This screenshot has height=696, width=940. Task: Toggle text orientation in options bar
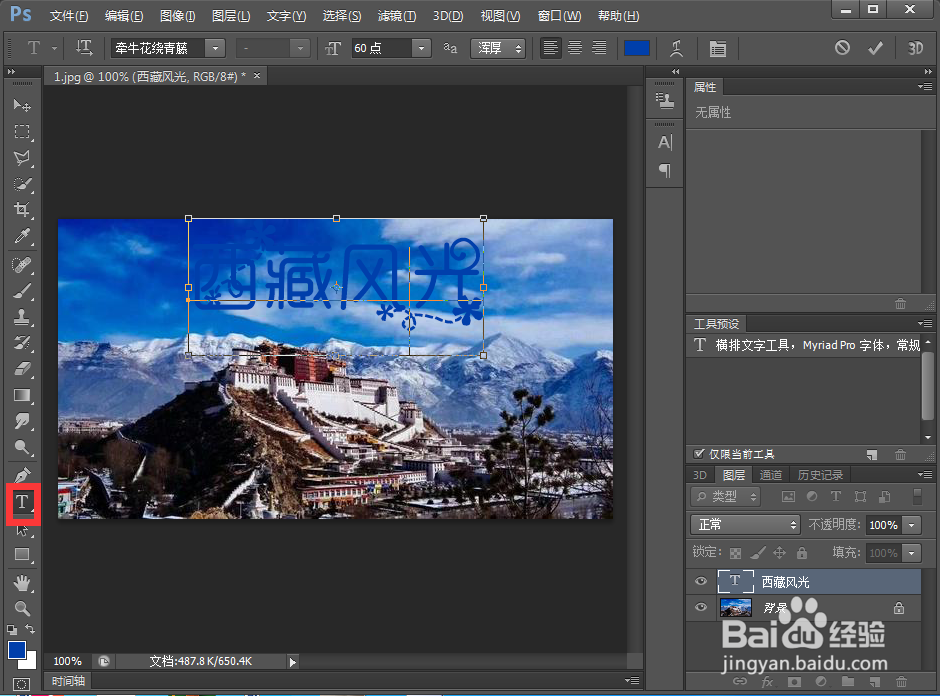pos(84,48)
